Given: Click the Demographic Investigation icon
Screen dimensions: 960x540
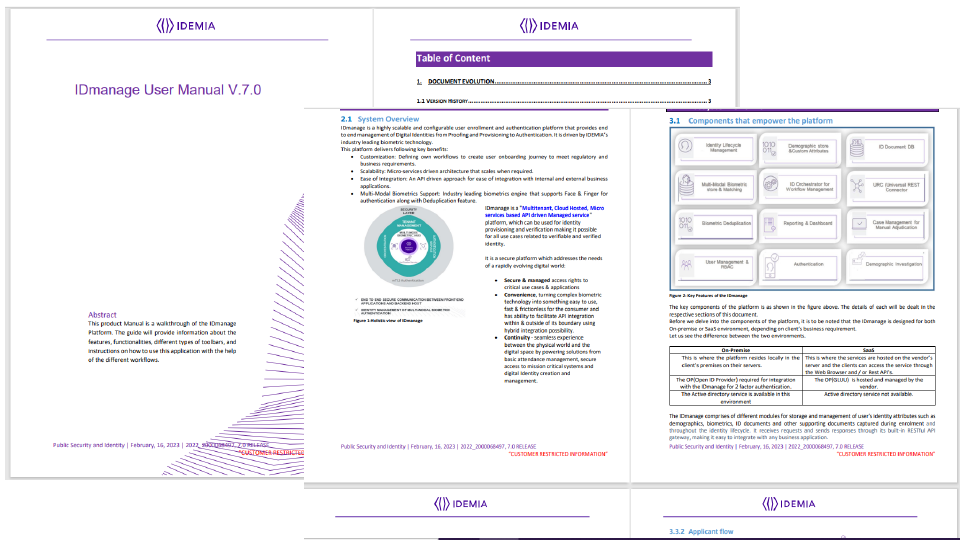Looking at the screenshot, I should click(858, 258).
